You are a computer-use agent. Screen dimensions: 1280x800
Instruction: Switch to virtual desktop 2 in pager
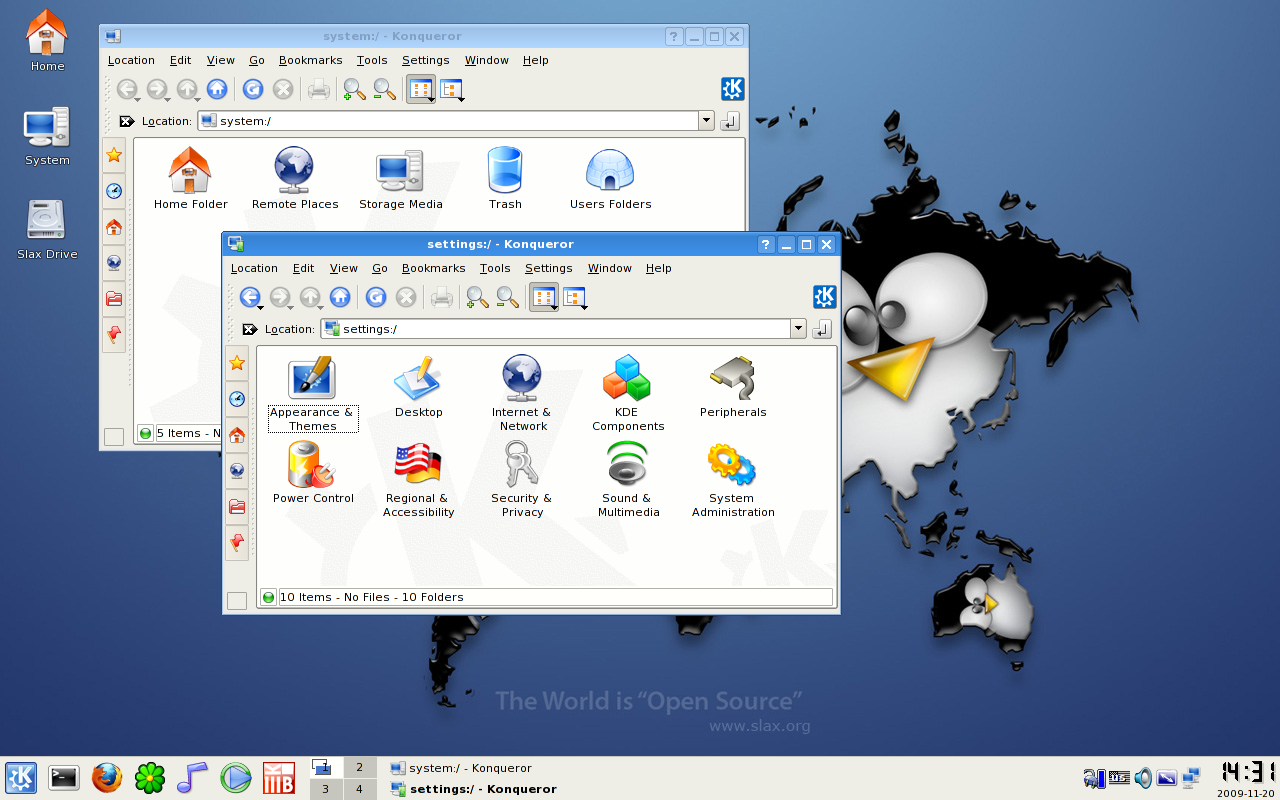tap(359, 767)
